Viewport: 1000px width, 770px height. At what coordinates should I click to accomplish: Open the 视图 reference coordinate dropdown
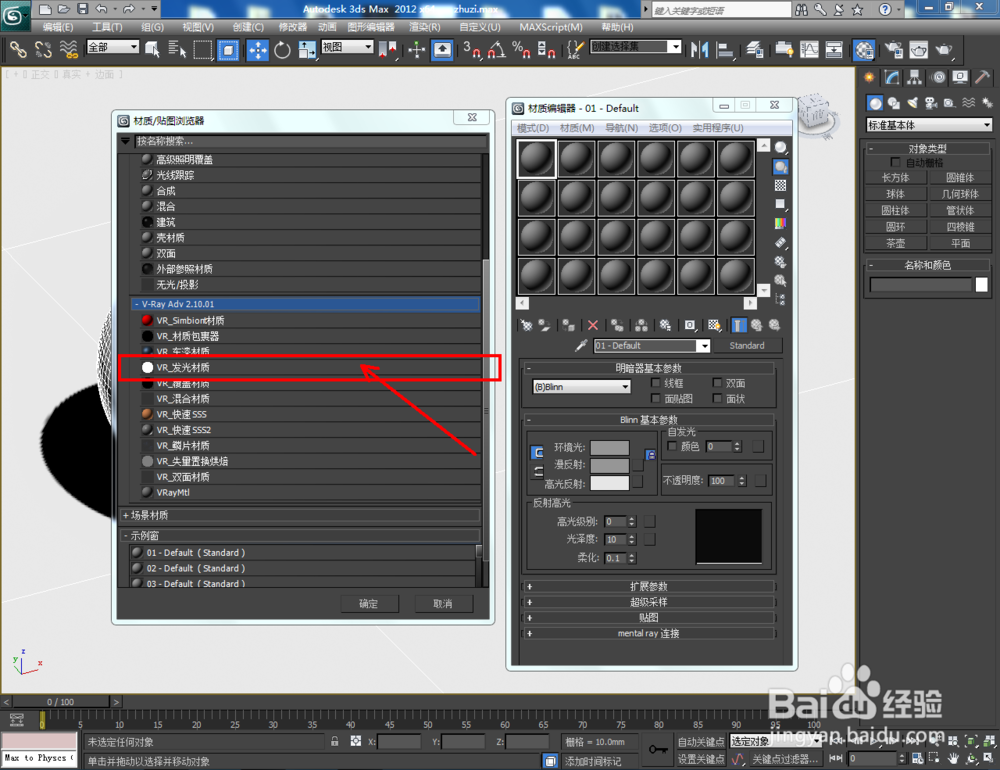click(x=347, y=47)
